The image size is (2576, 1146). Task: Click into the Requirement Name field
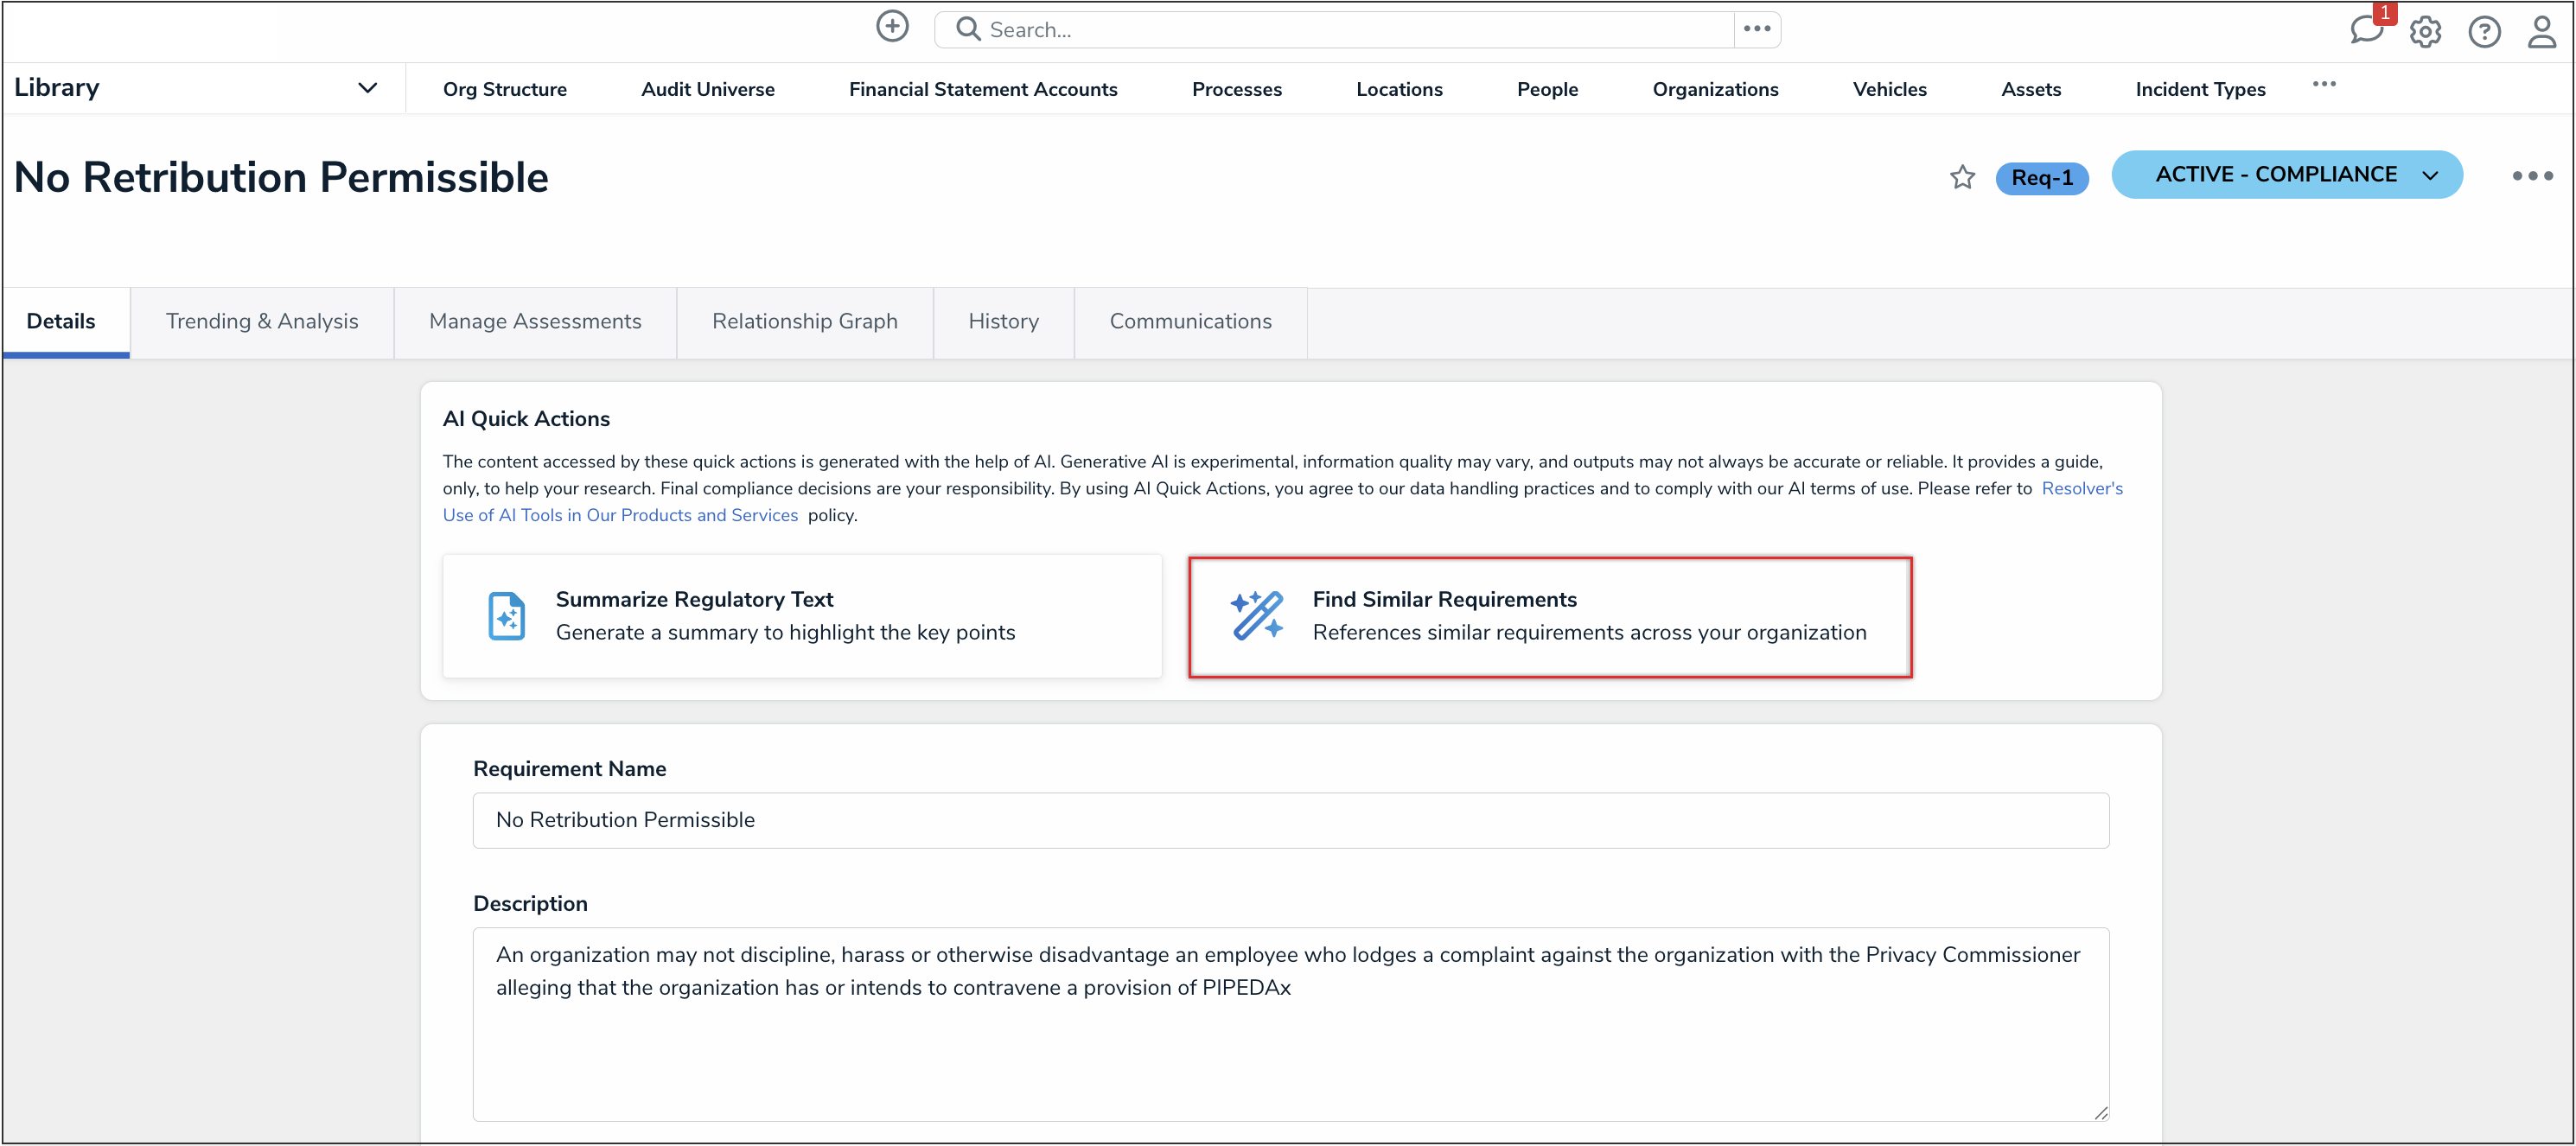(1290, 820)
